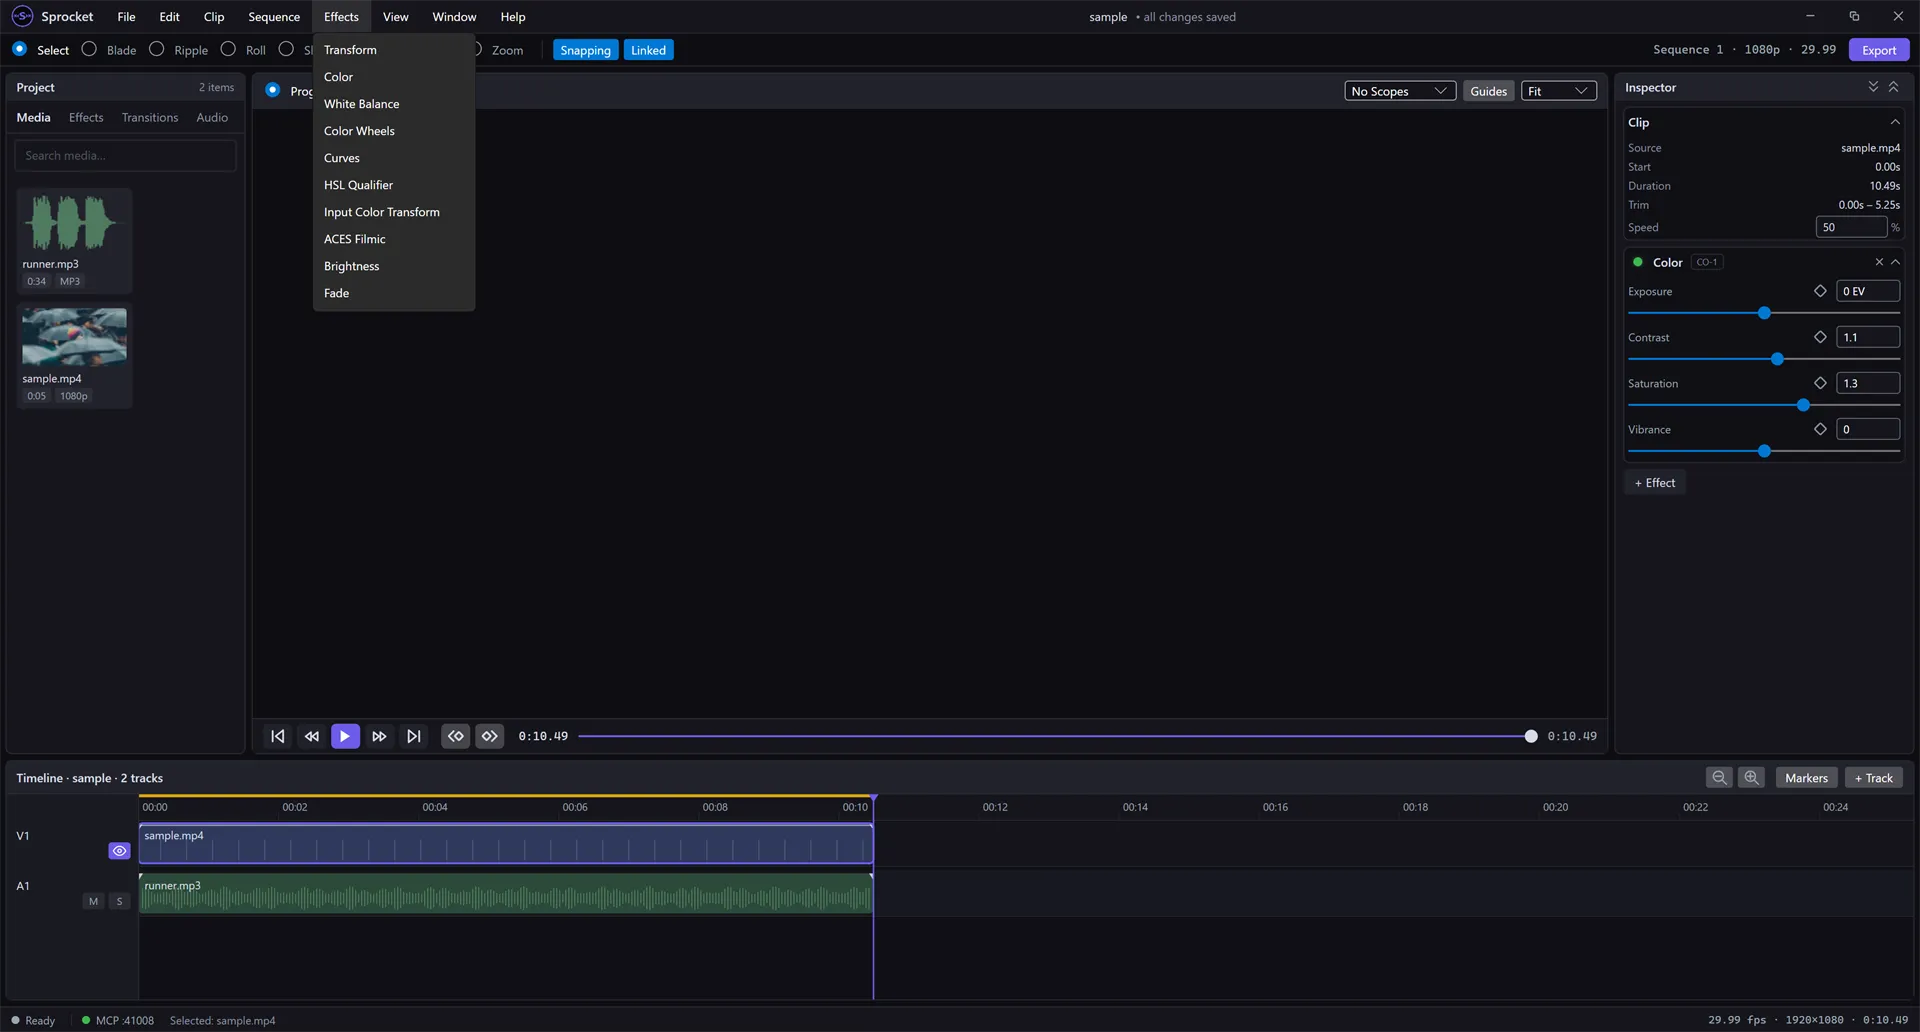This screenshot has height=1032, width=1920.
Task: Select the runner.mp3 waveform thumbnail
Action: pos(72,222)
